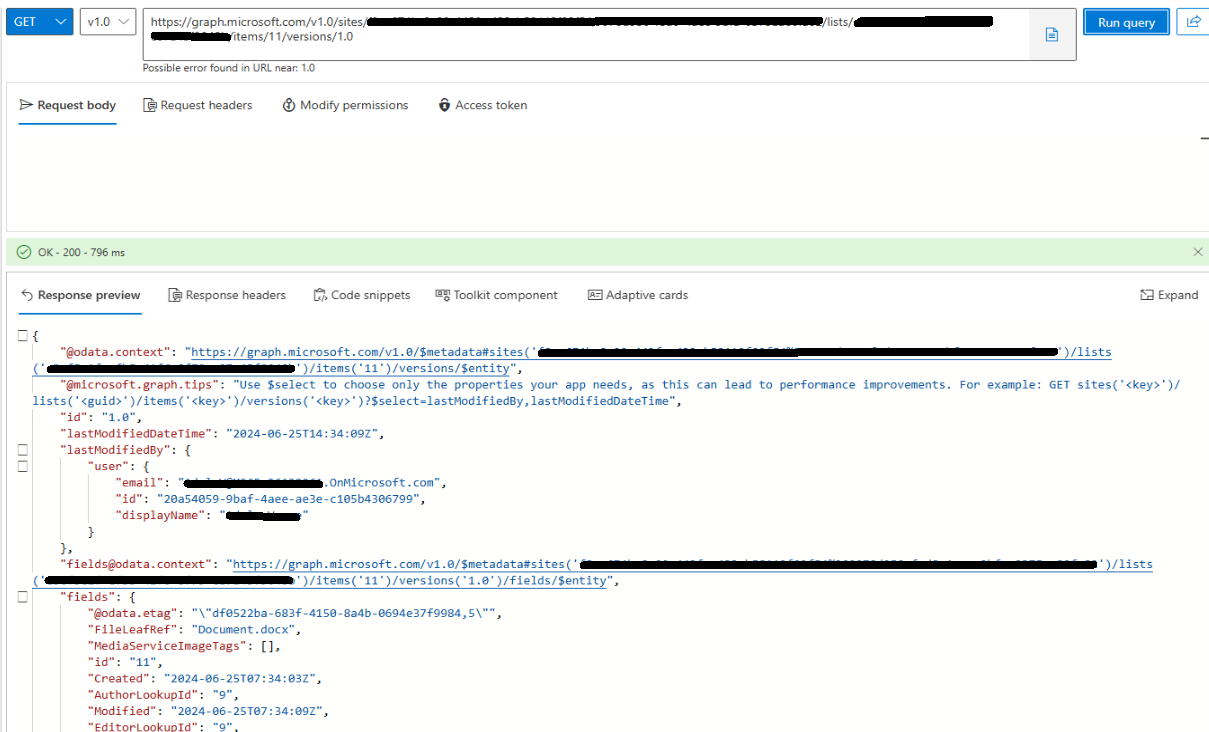The height and width of the screenshot is (732, 1209).
Task: Click the share query icon top right
Action: pos(1196,21)
